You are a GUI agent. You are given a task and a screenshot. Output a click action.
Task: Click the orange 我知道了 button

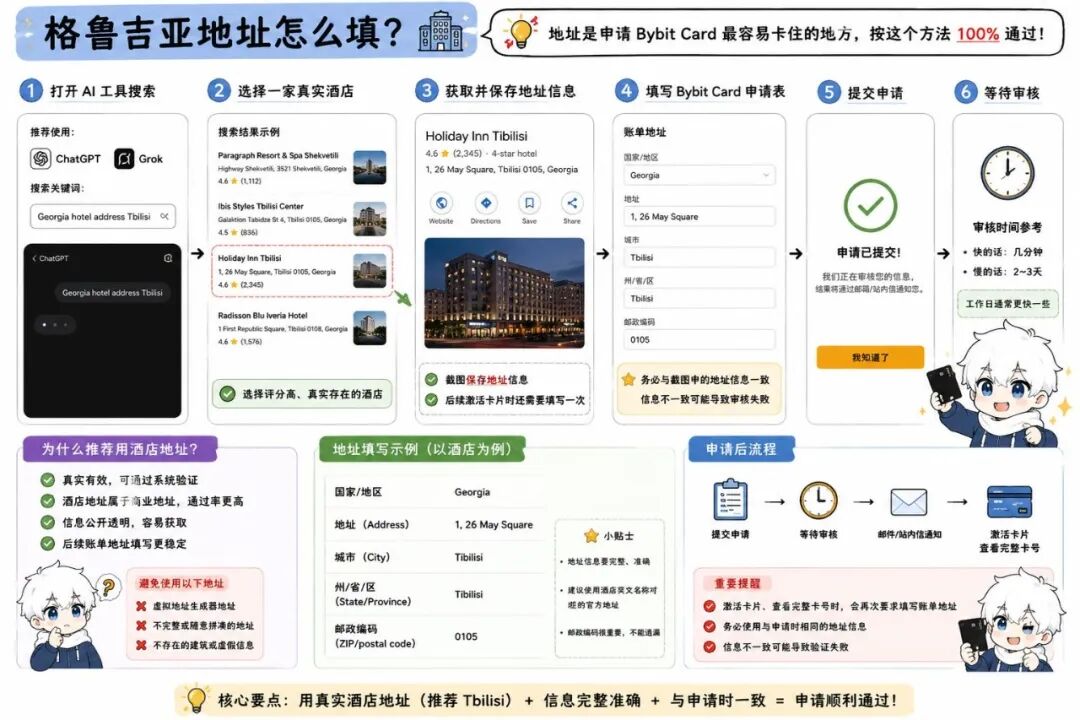(x=870, y=357)
